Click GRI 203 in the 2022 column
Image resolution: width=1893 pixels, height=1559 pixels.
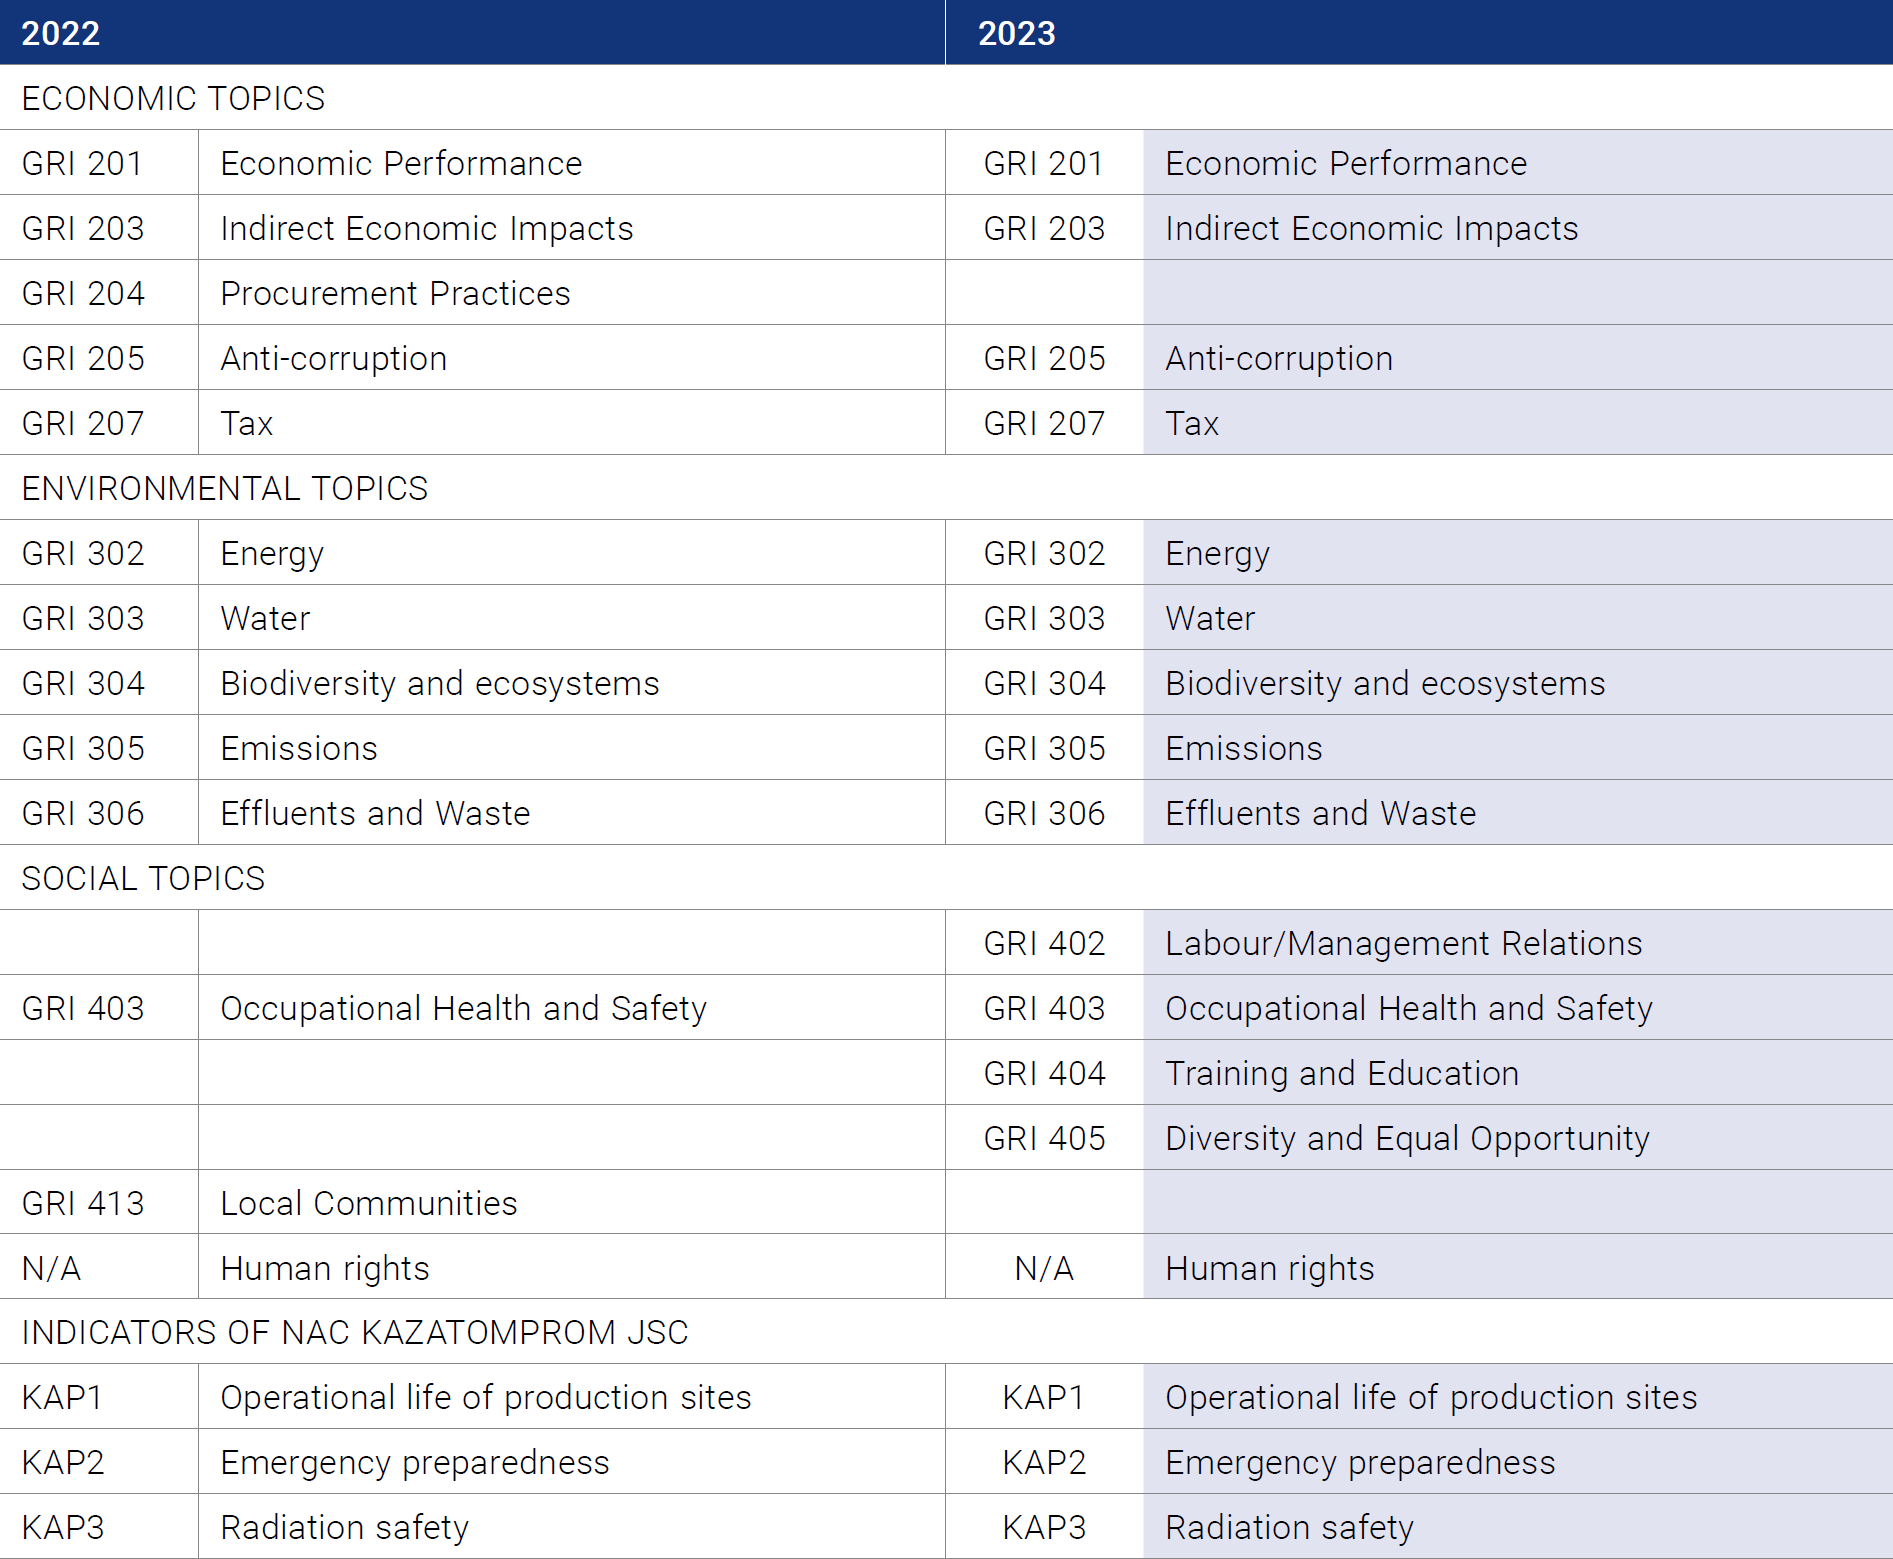pyautogui.click(x=83, y=228)
